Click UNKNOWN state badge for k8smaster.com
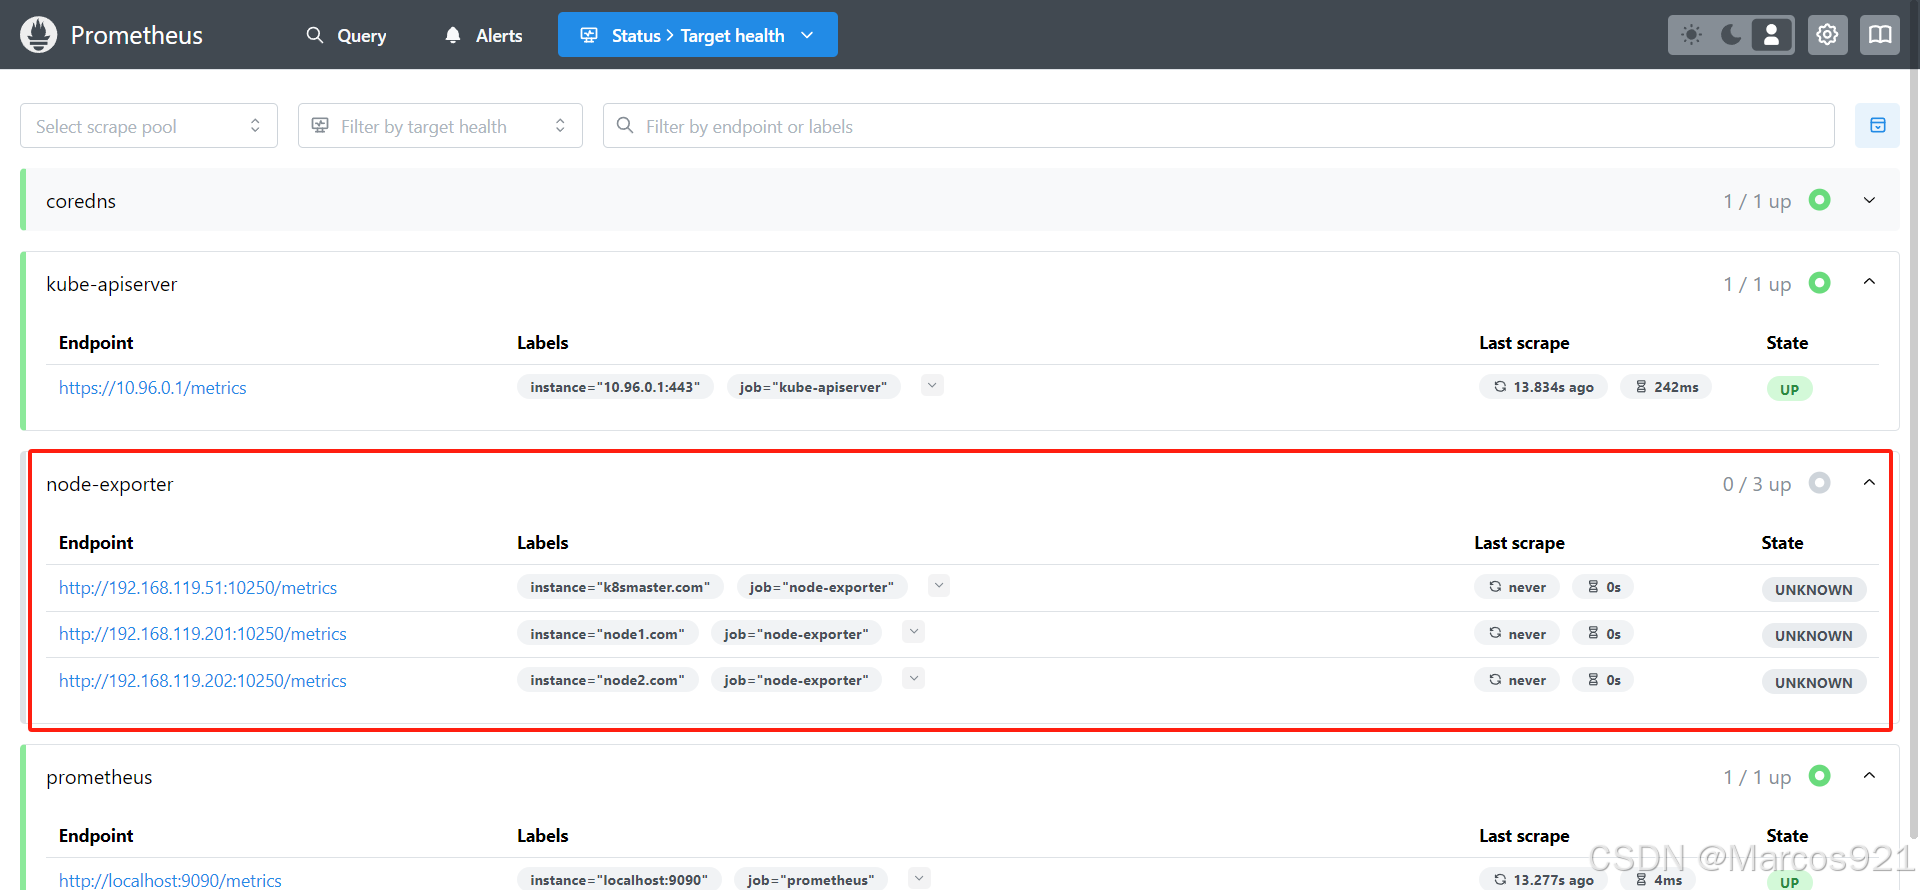1920x890 pixels. pos(1813,590)
